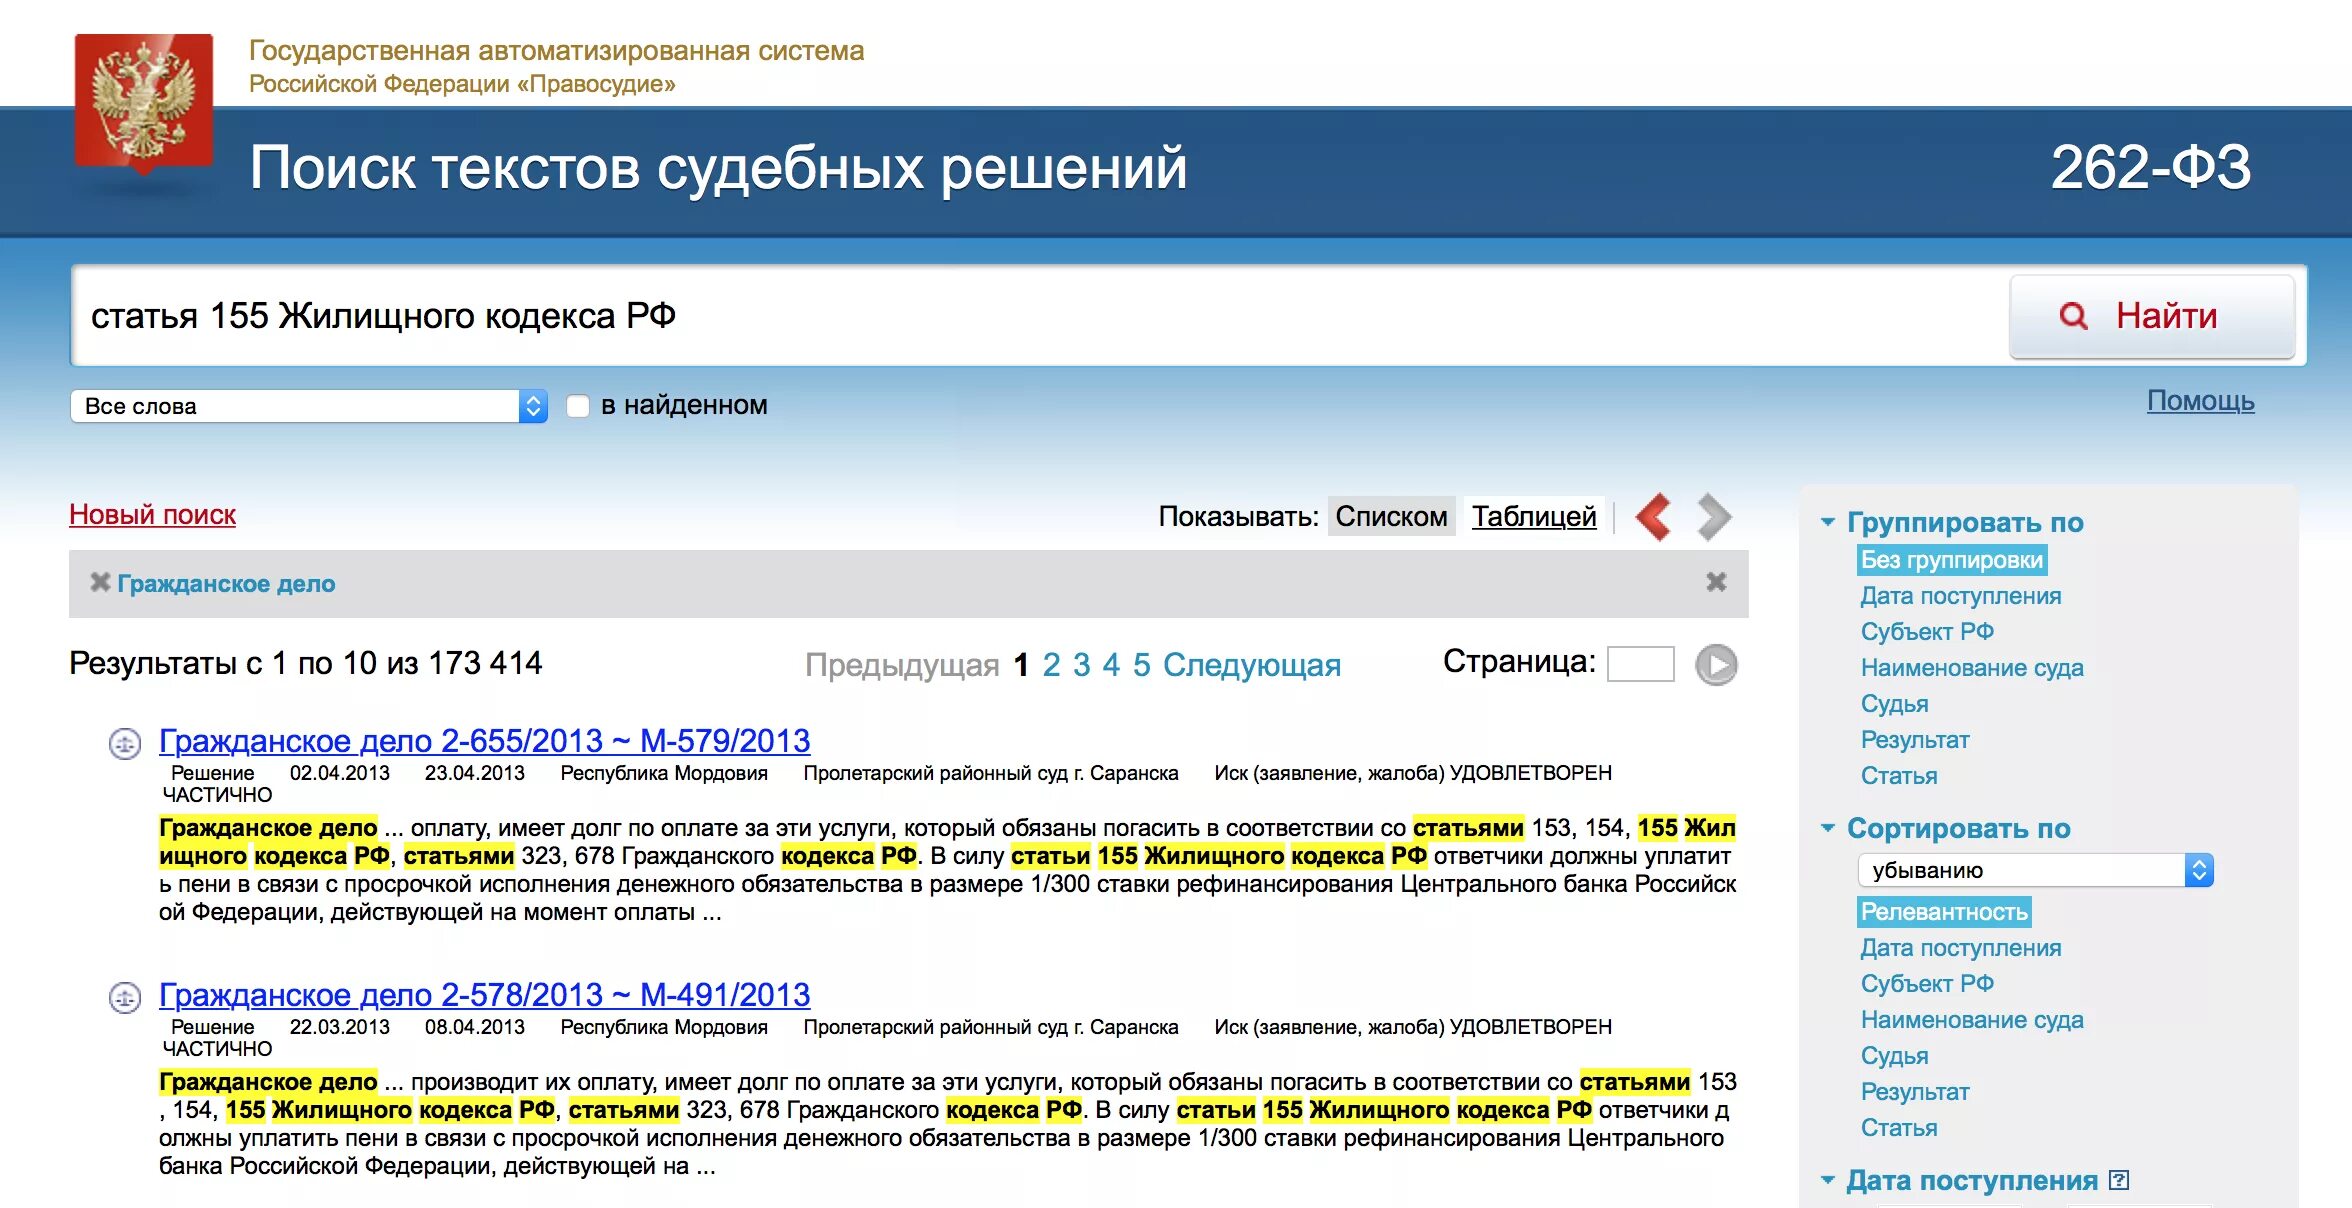Sort results by Статья
Screen dimensions: 2352x1208
click(x=1899, y=1128)
